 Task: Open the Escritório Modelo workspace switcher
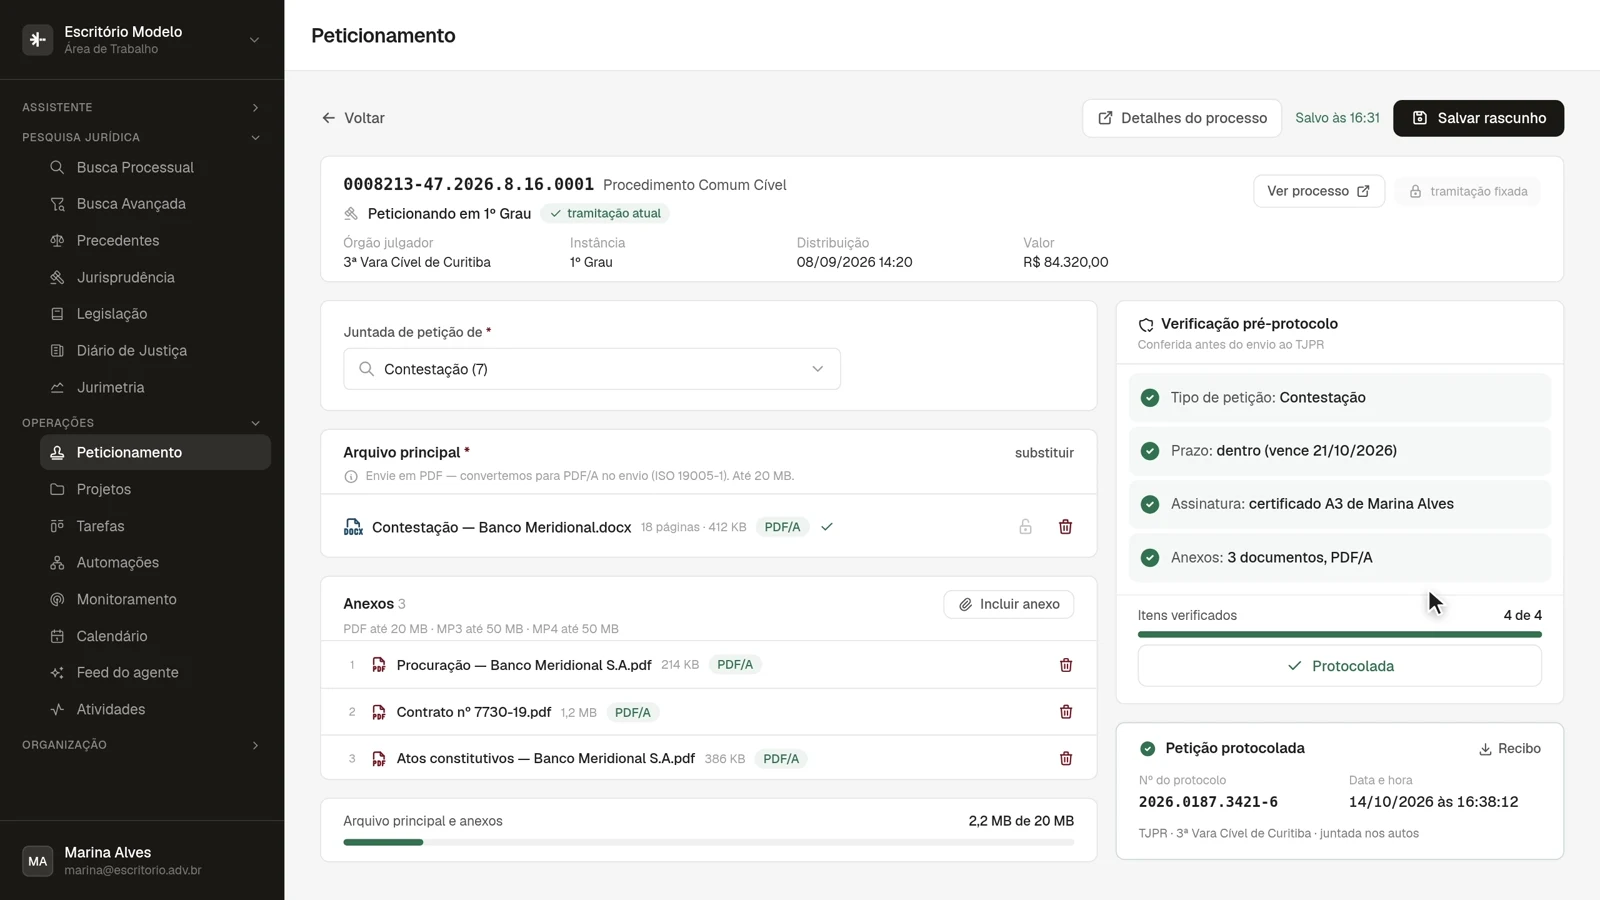pyautogui.click(x=141, y=40)
